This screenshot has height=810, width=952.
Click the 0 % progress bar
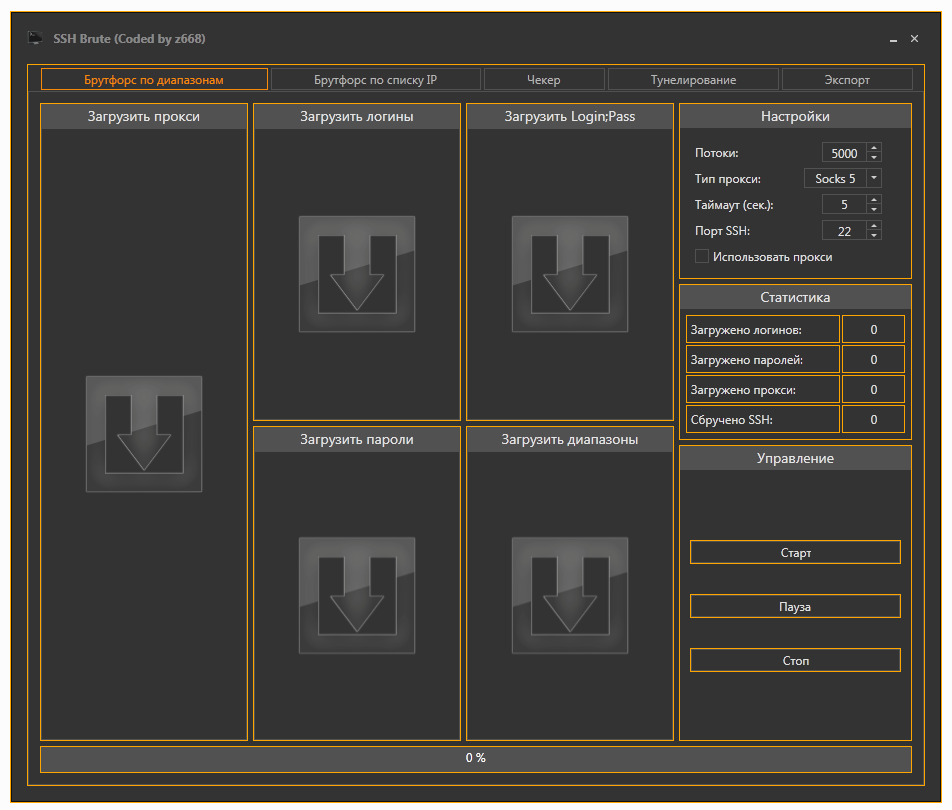(476, 759)
